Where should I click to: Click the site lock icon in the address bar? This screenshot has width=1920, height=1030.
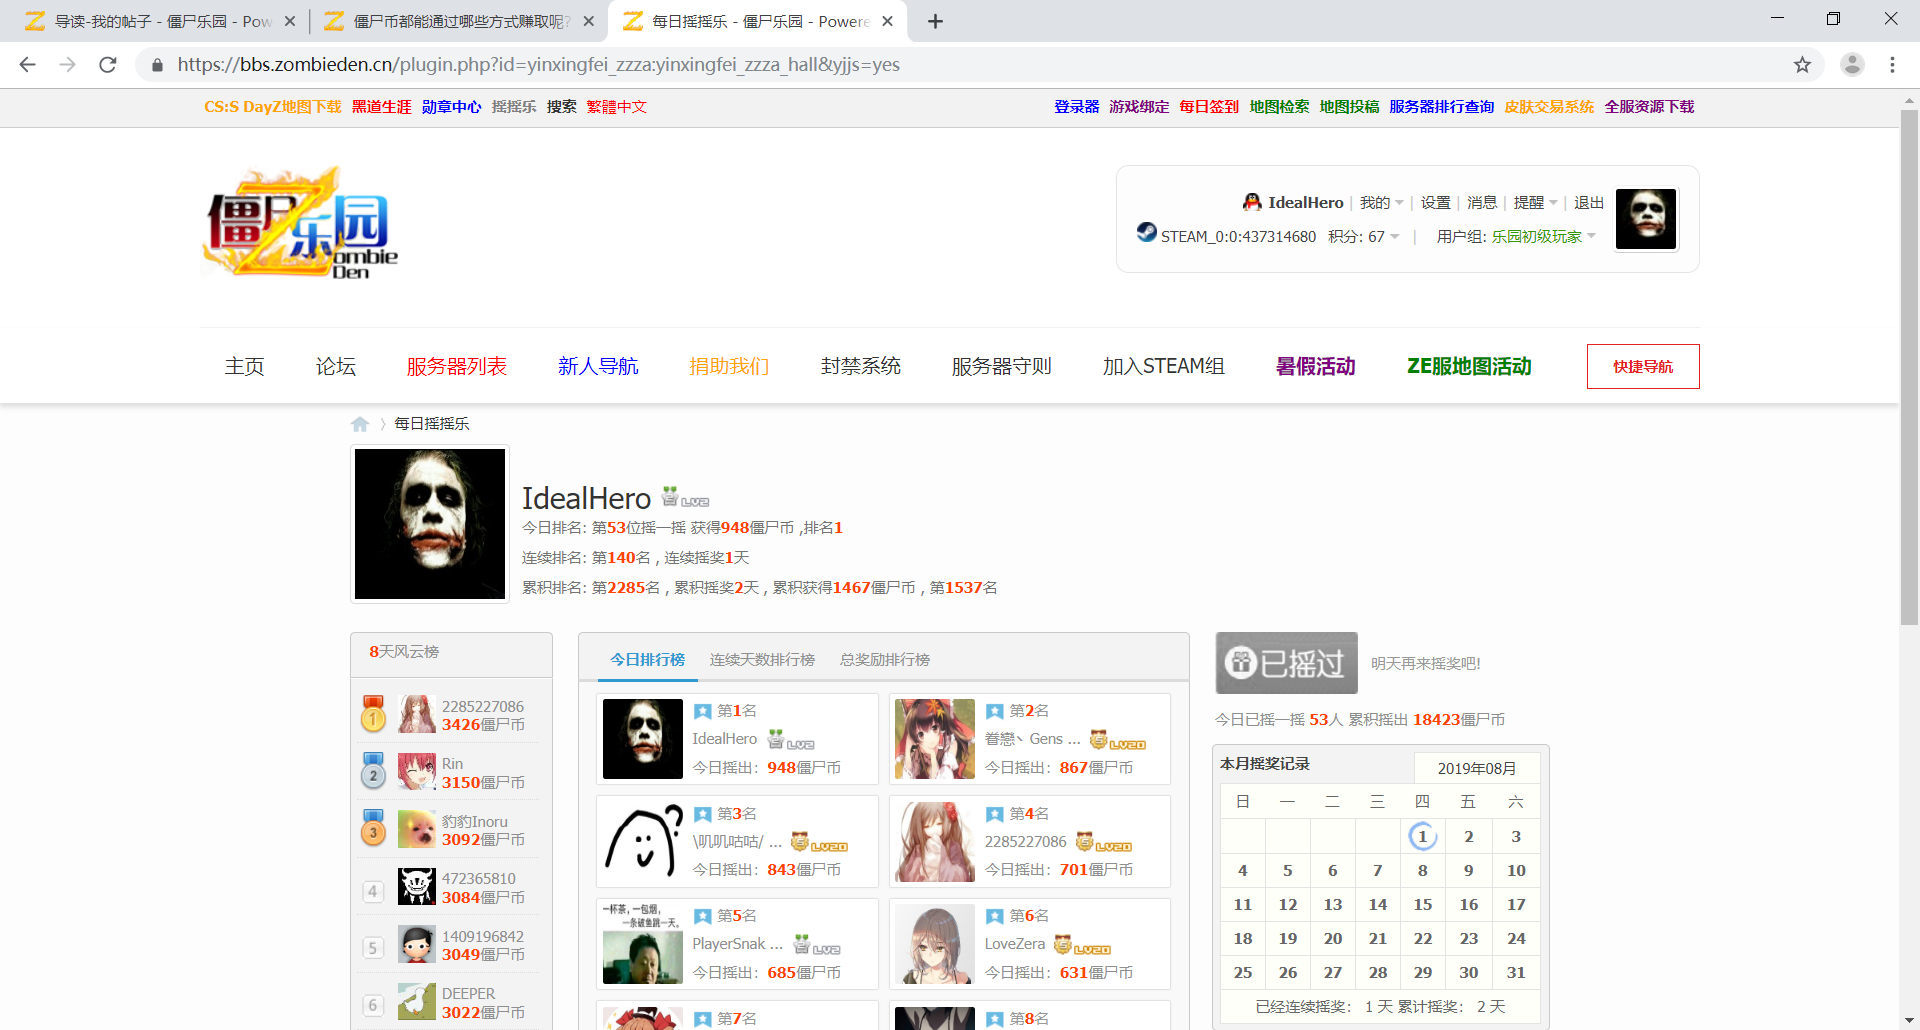[157, 65]
